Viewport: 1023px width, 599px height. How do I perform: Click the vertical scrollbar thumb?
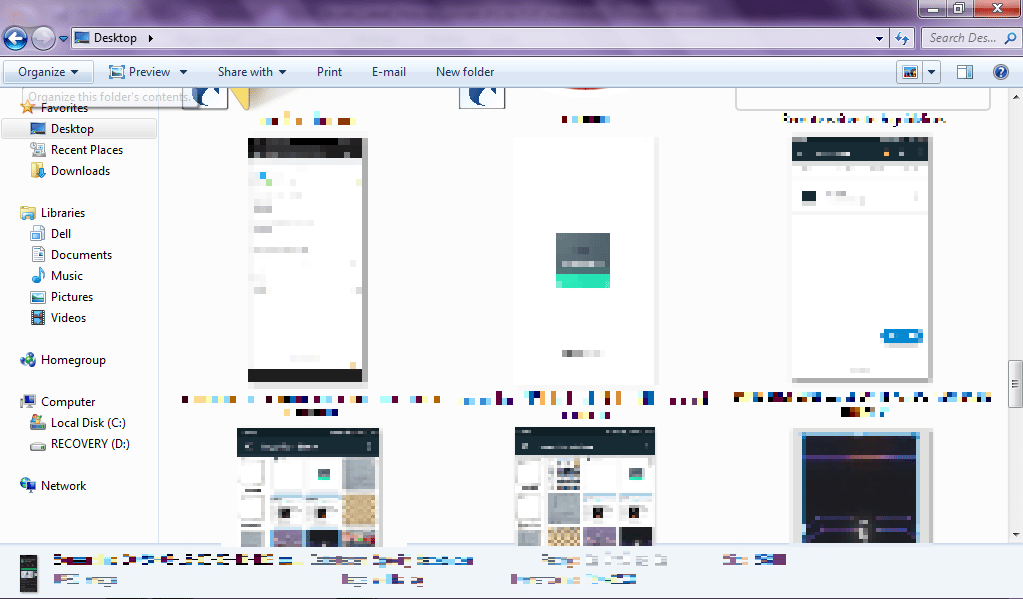click(x=1016, y=384)
